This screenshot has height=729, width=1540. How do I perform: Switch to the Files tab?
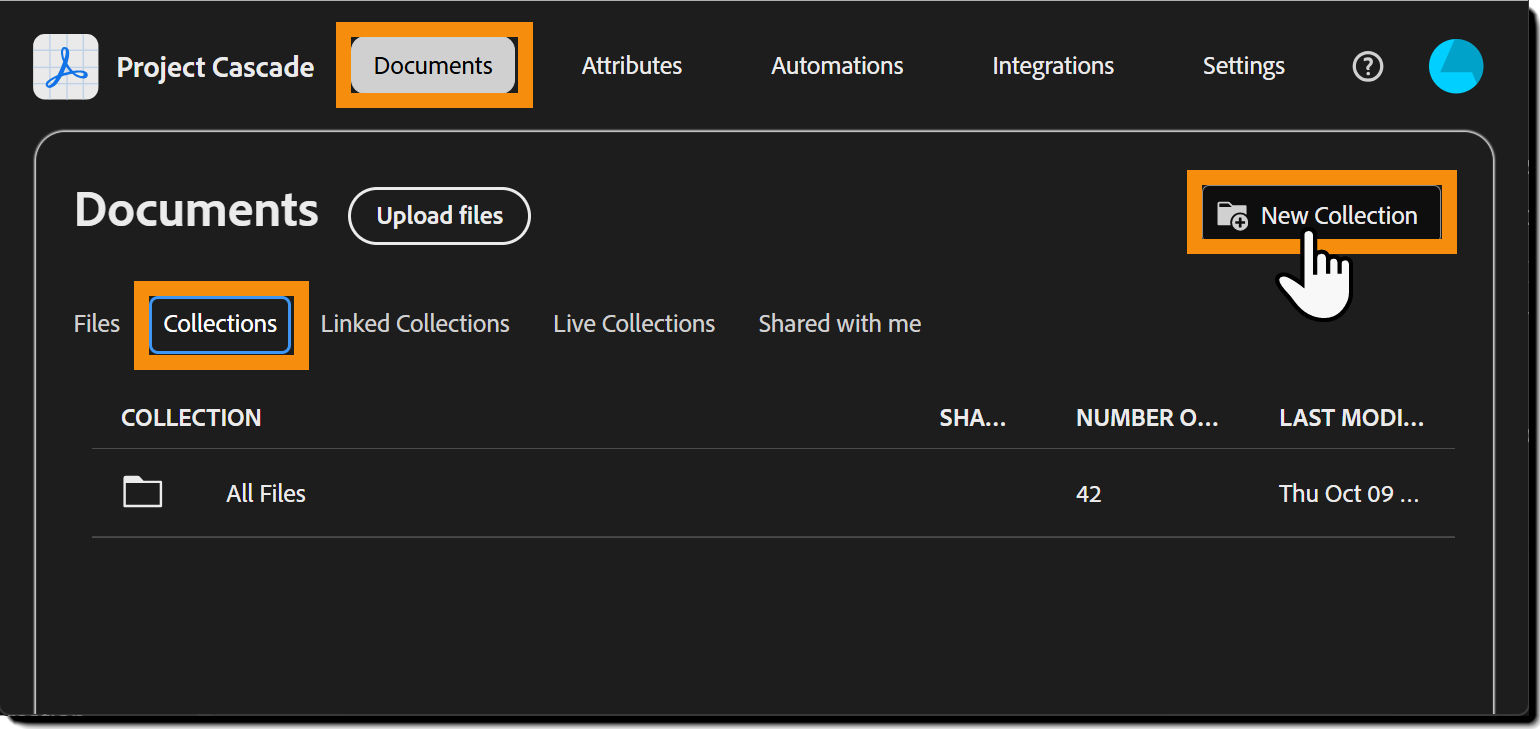95,323
